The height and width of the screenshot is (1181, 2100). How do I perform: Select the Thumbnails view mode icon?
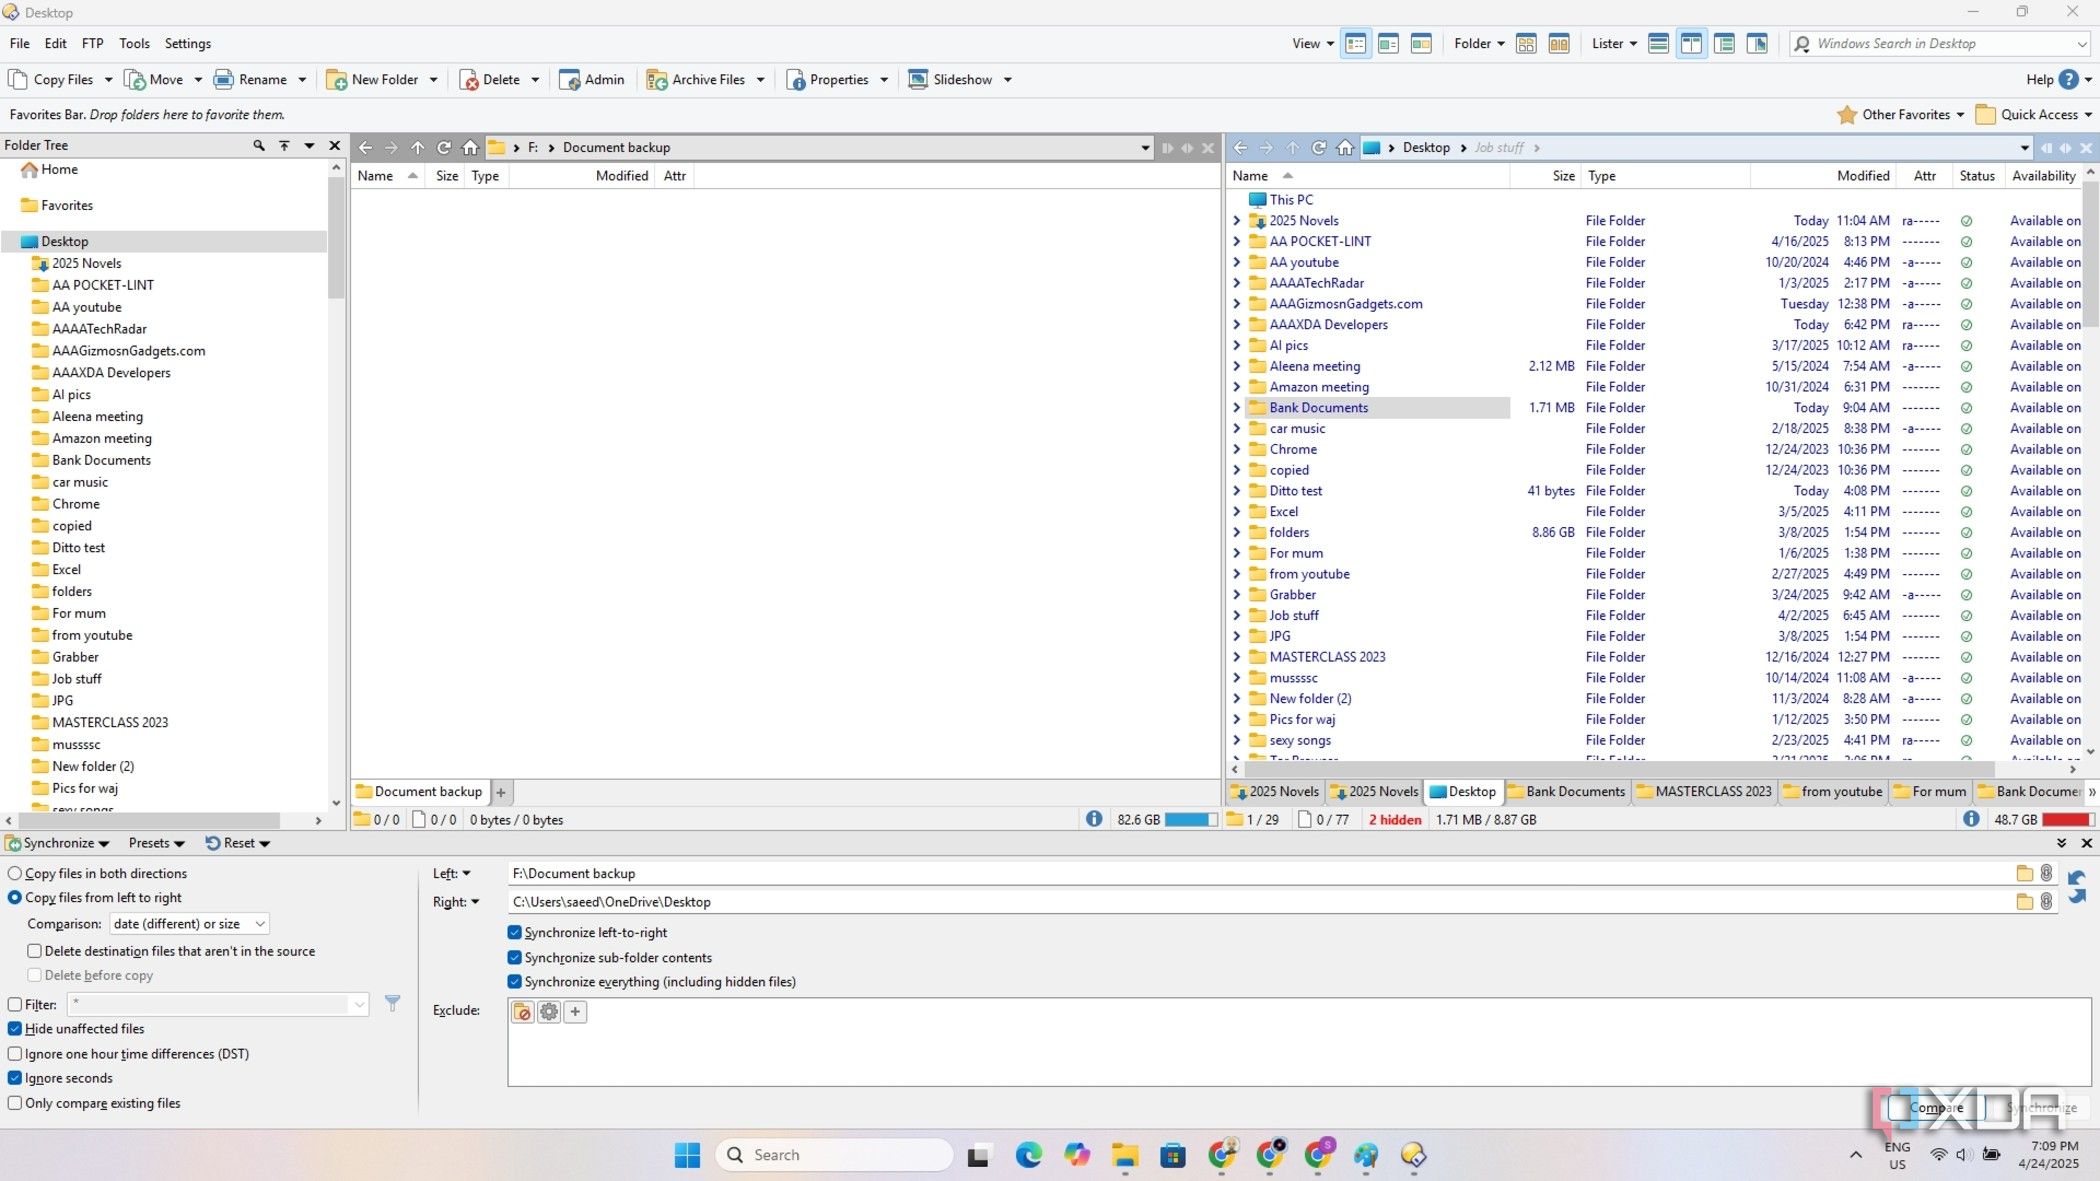pos(1421,44)
